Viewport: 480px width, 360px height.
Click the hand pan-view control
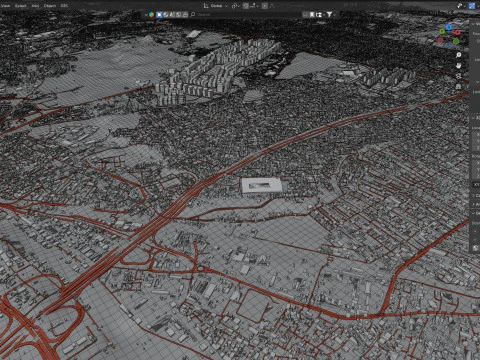tap(459, 66)
